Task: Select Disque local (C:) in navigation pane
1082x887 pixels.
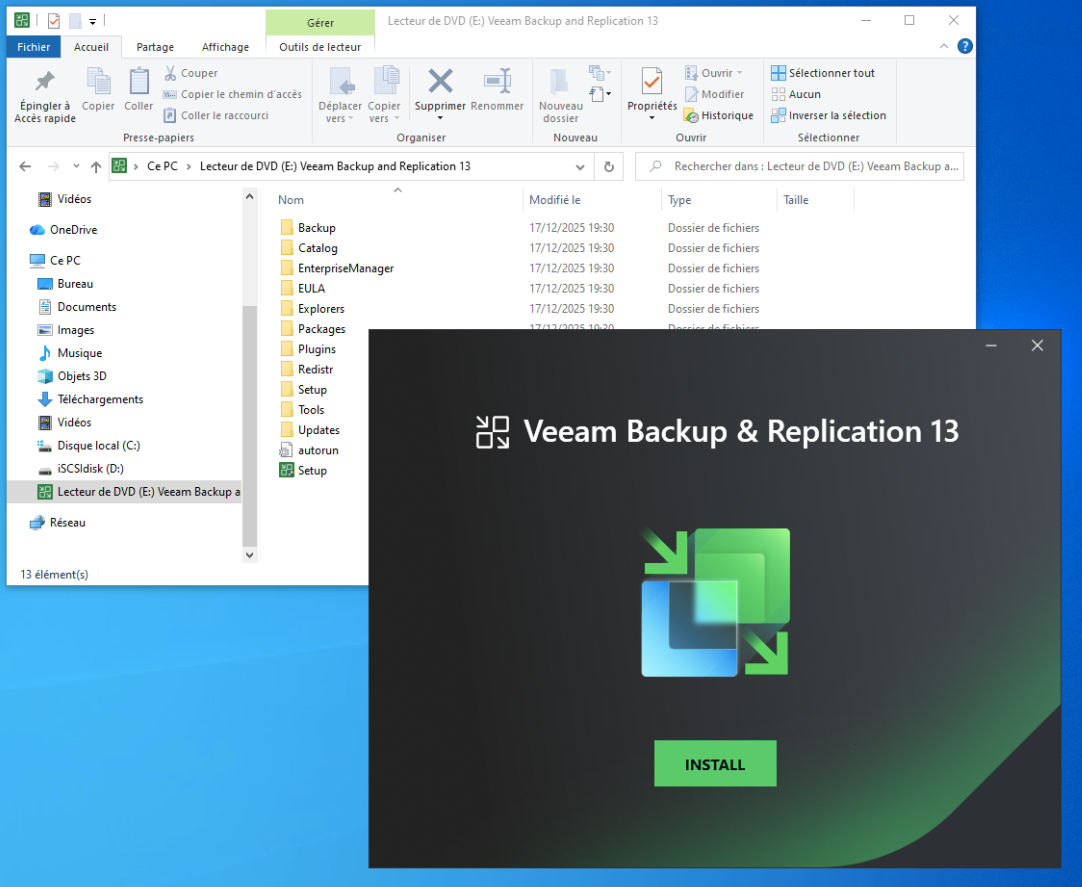Action: click(98, 446)
